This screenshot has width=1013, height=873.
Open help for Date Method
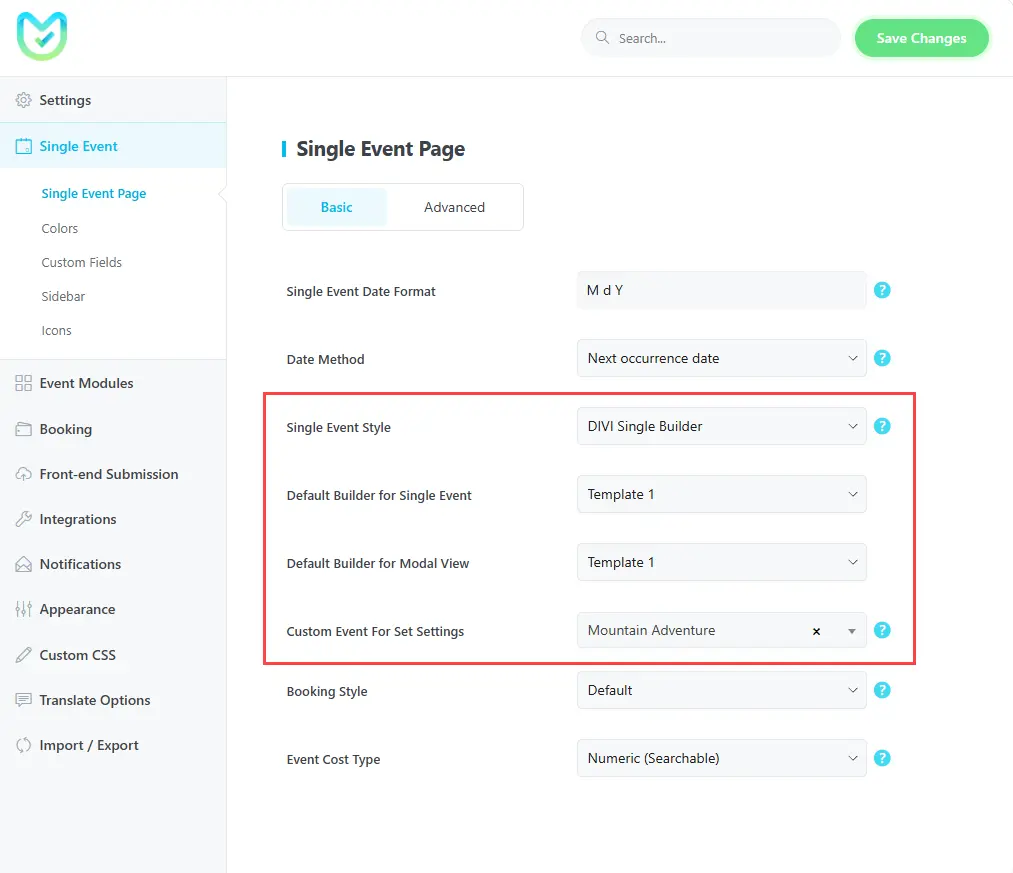(x=882, y=358)
